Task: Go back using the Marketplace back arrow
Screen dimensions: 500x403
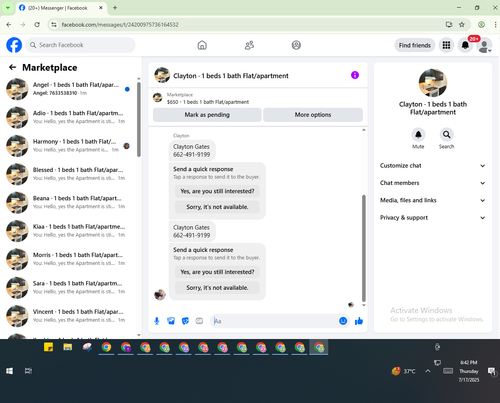Action: click(13, 67)
